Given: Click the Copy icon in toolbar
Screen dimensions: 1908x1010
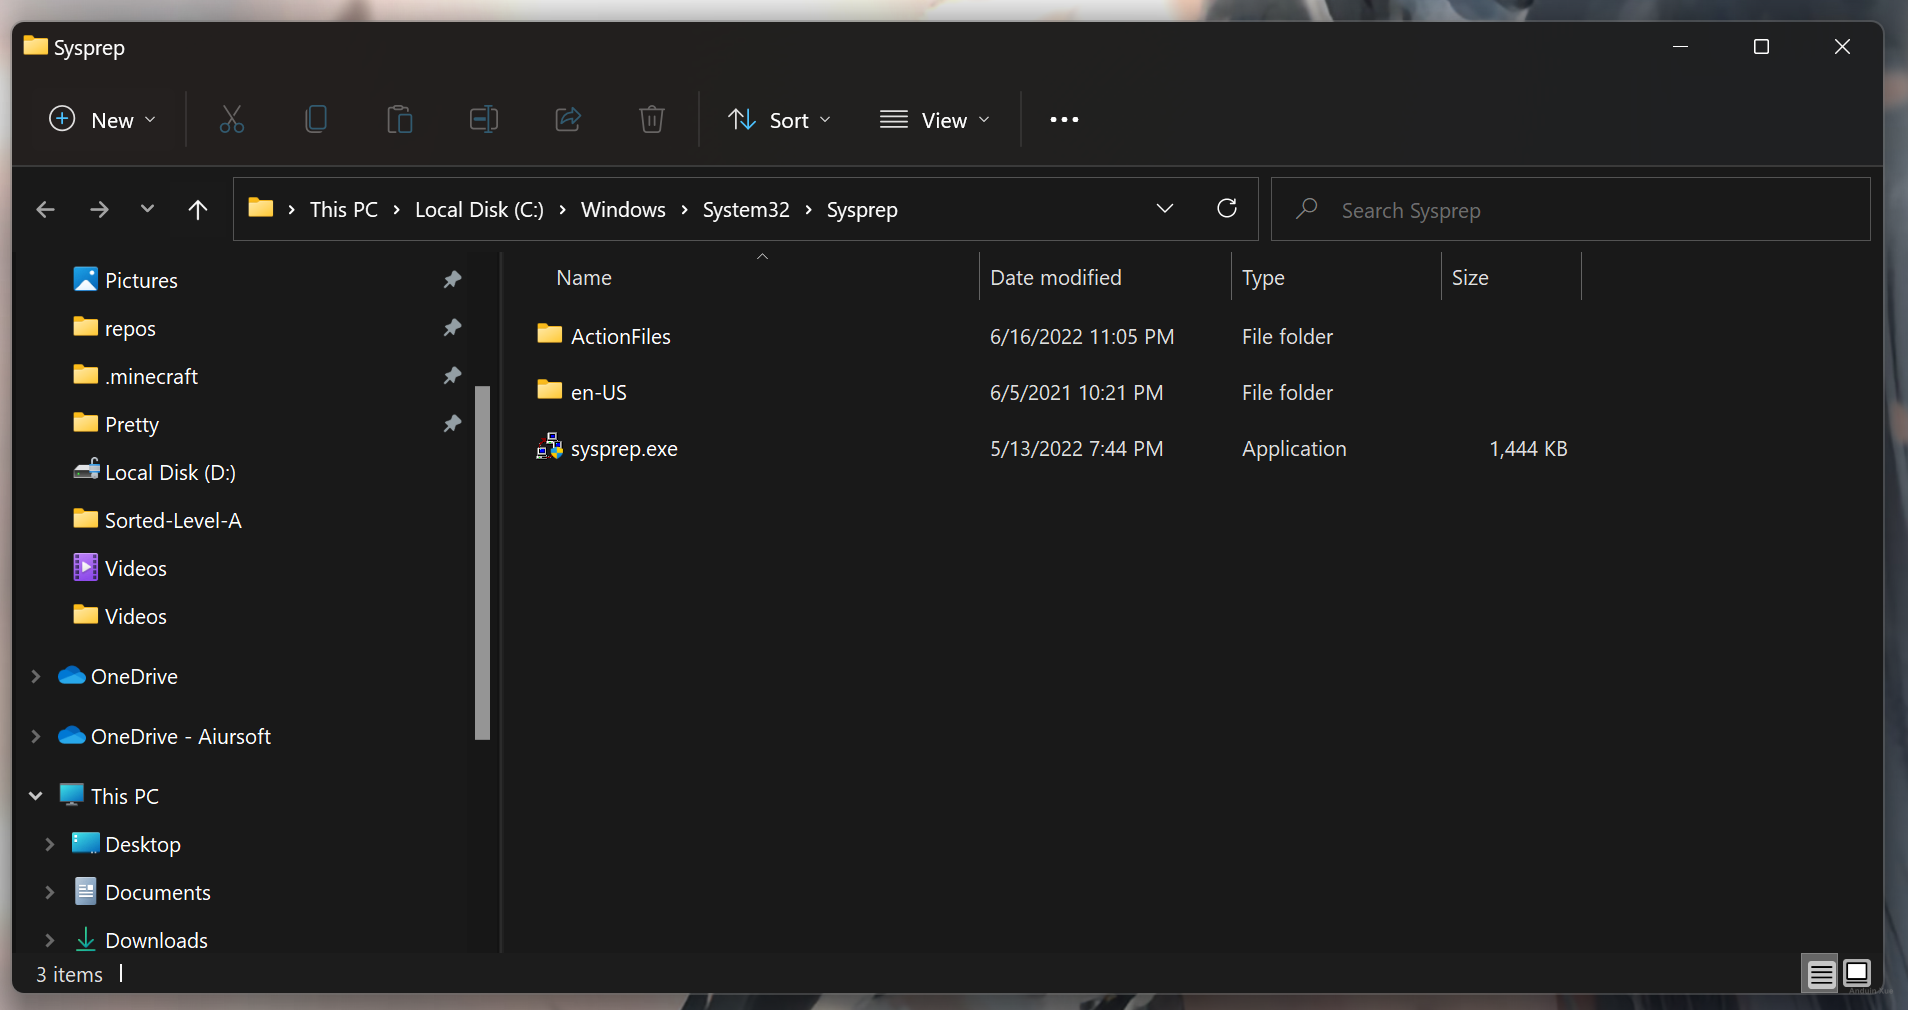Looking at the screenshot, I should click(x=316, y=120).
